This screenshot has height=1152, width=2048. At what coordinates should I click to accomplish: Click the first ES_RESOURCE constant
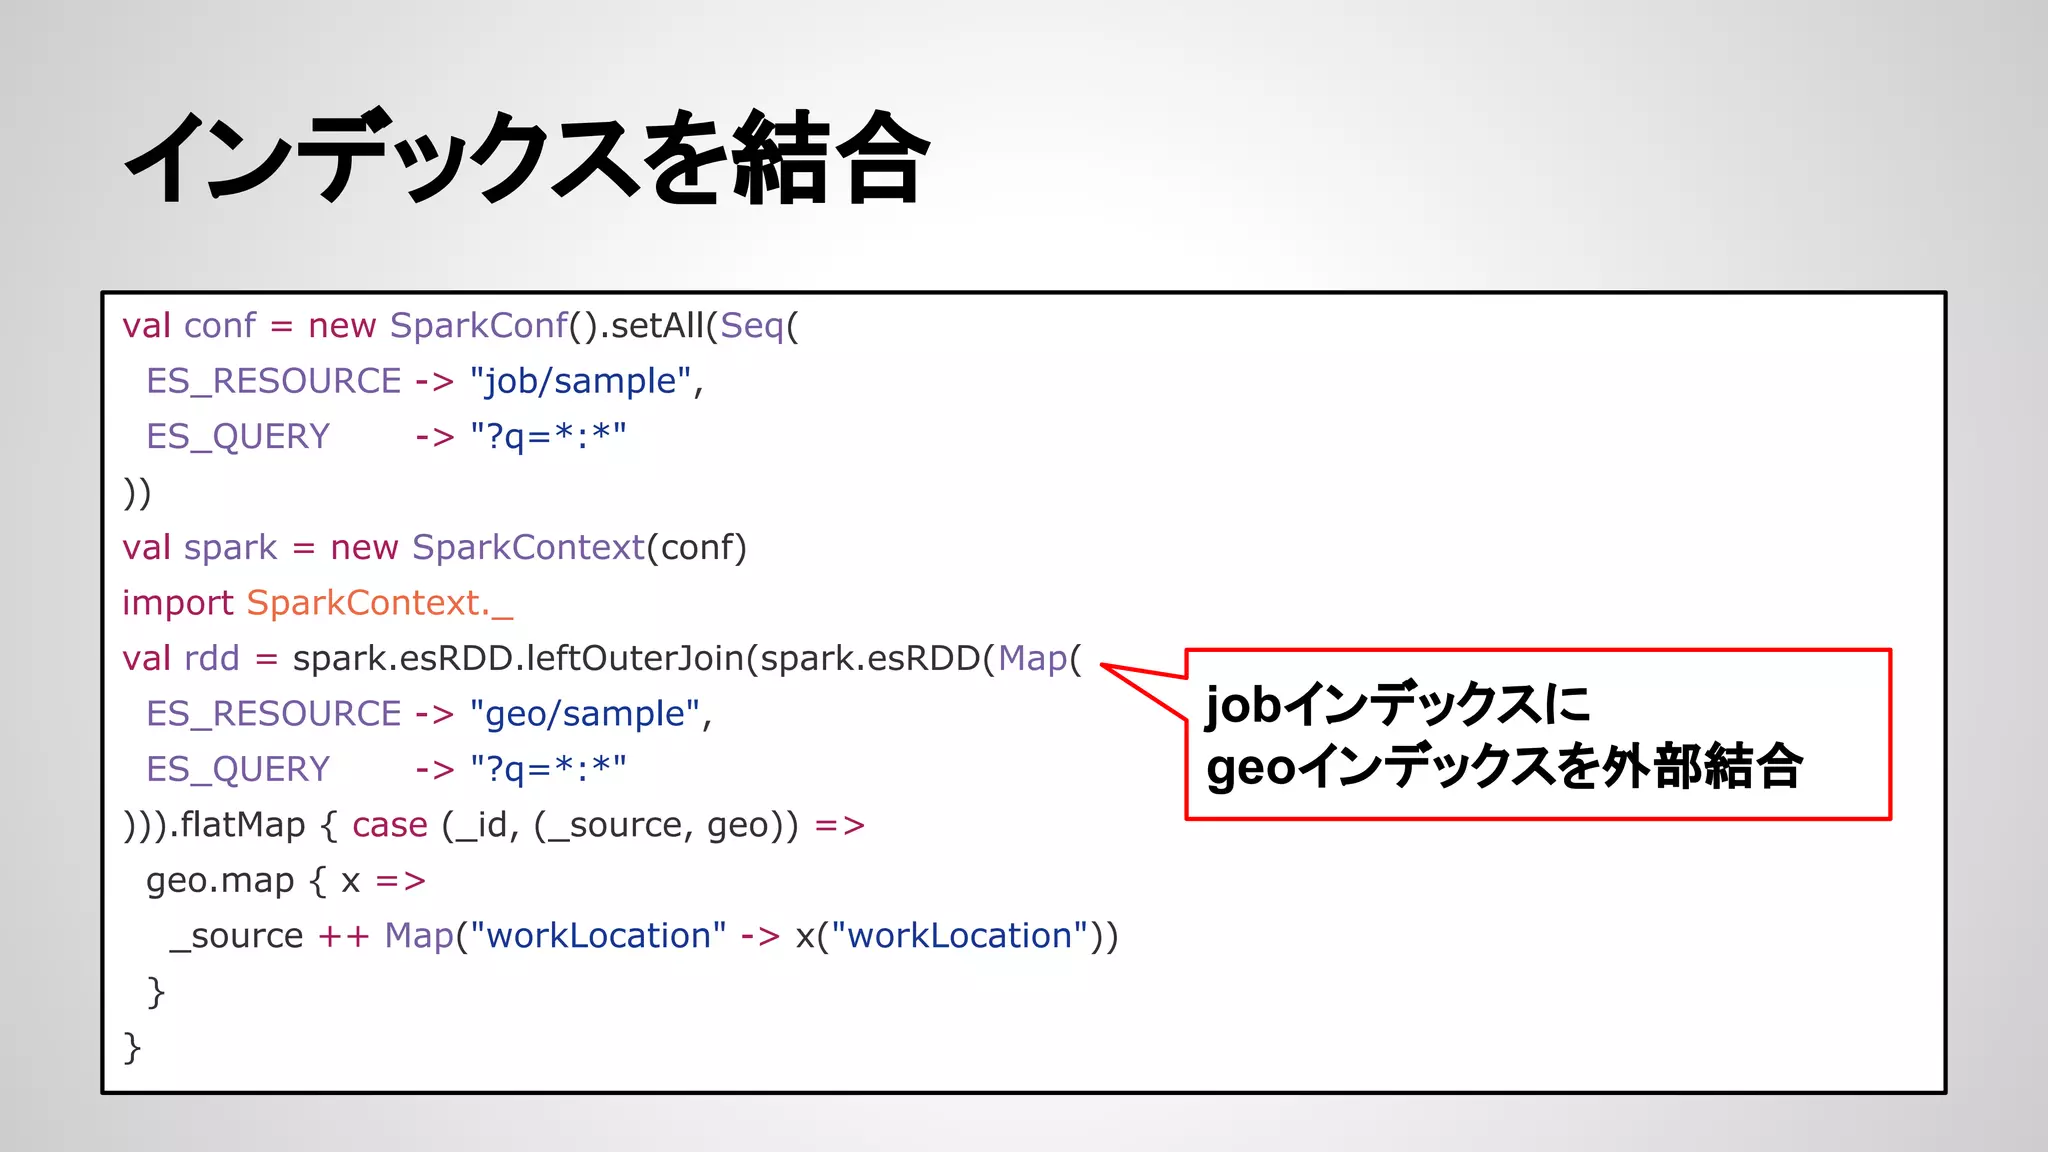point(273,381)
